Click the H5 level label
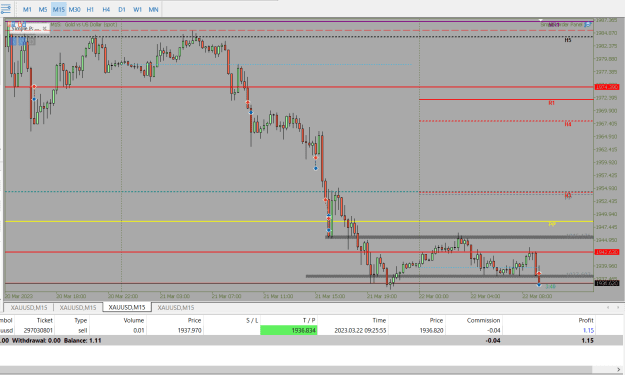 (568, 40)
